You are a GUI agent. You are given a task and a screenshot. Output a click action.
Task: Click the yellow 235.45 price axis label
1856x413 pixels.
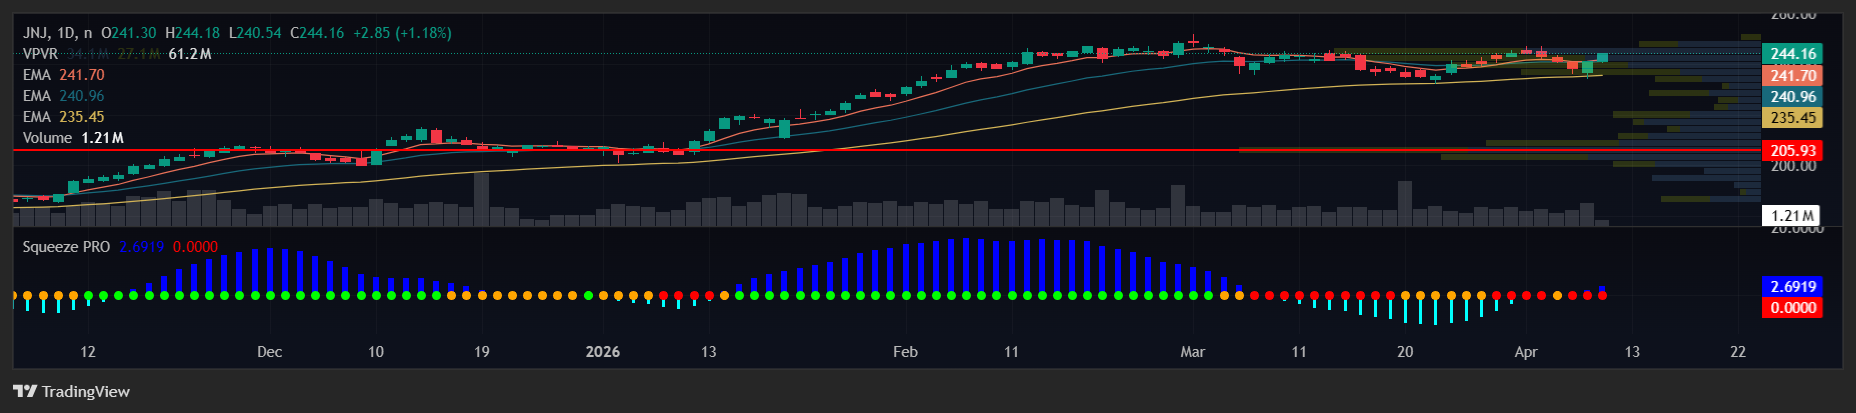coord(1792,118)
